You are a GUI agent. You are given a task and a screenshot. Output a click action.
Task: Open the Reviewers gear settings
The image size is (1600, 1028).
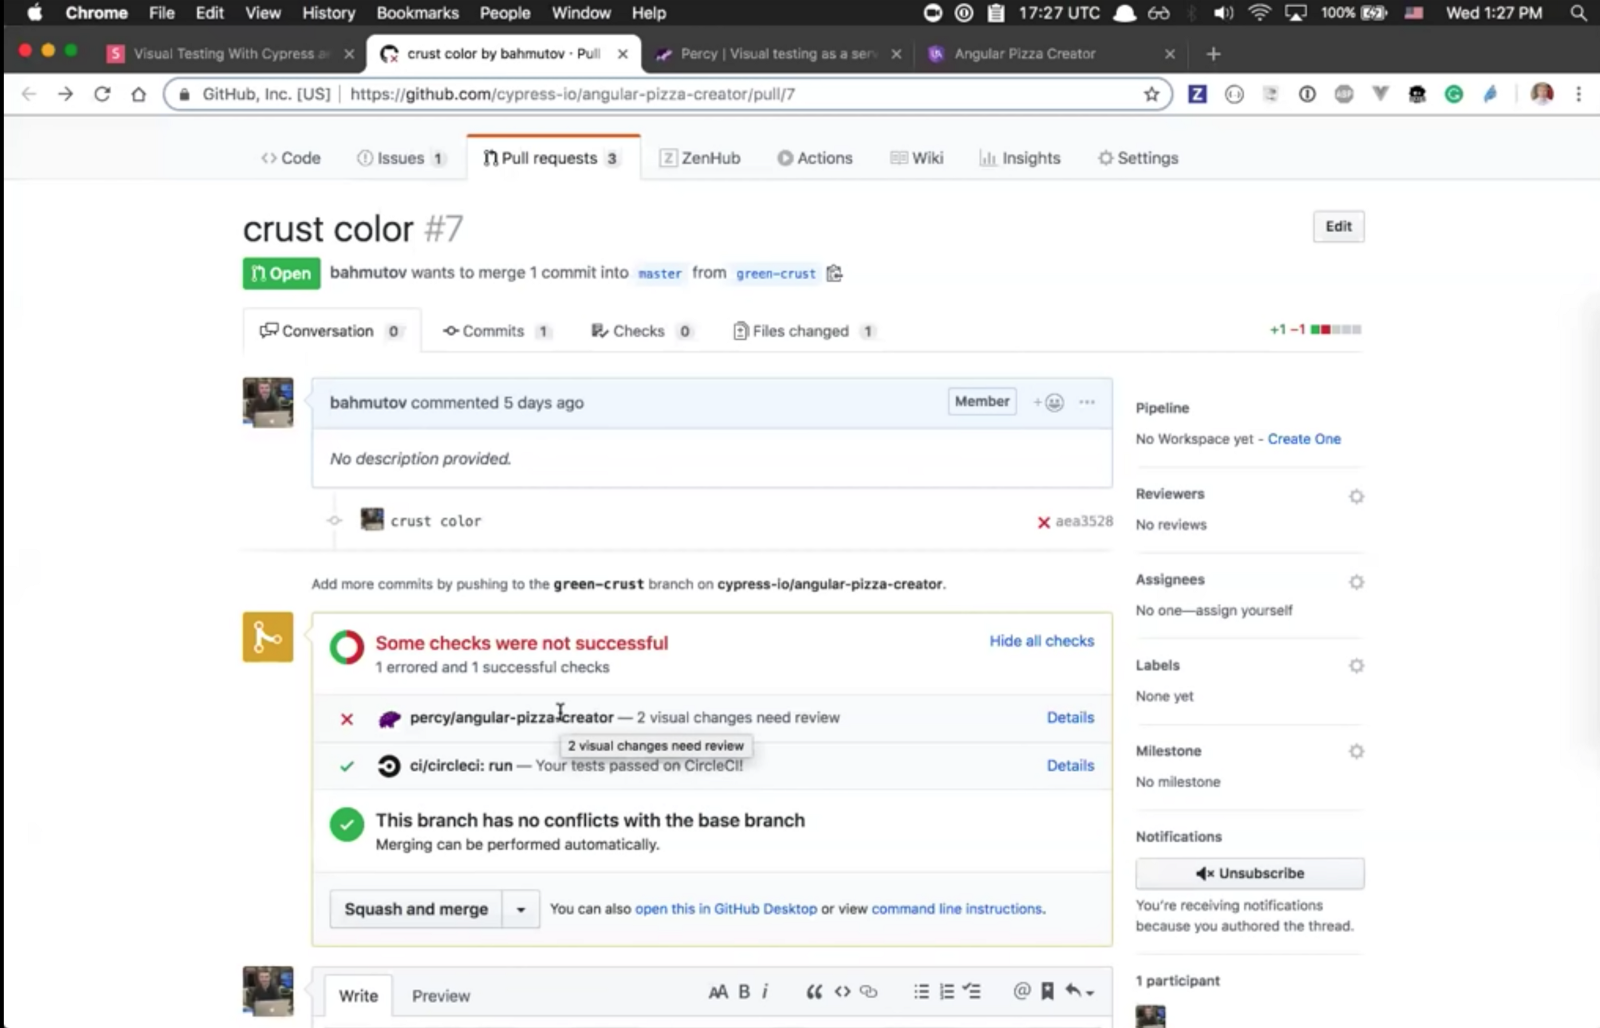(x=1356, y=496)
